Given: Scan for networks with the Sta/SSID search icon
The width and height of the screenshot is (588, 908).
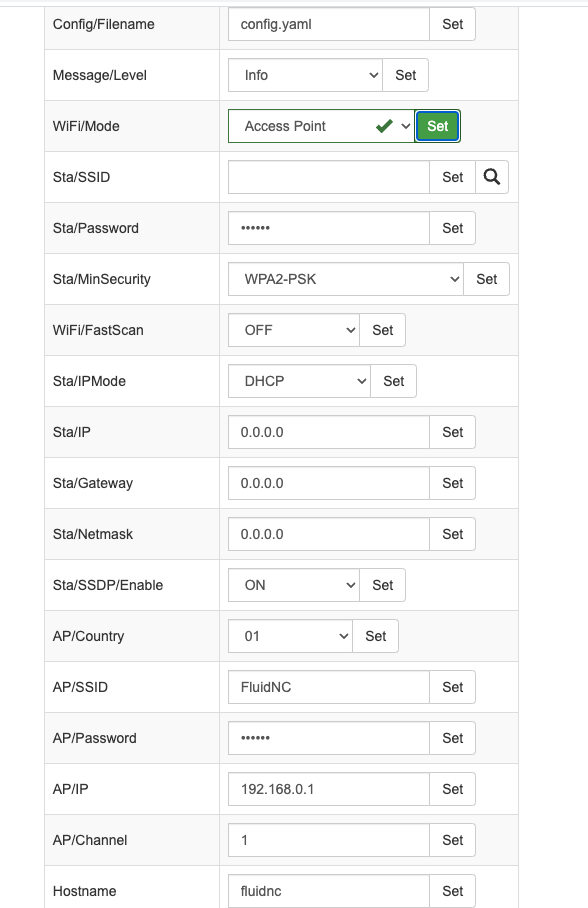Looking at the screenshot, I should point(492,177).
